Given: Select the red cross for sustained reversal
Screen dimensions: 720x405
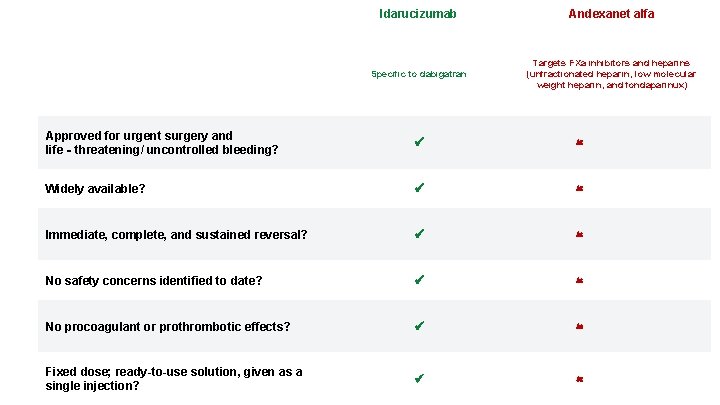Looking at the screenshot, I should click(580, 234).
